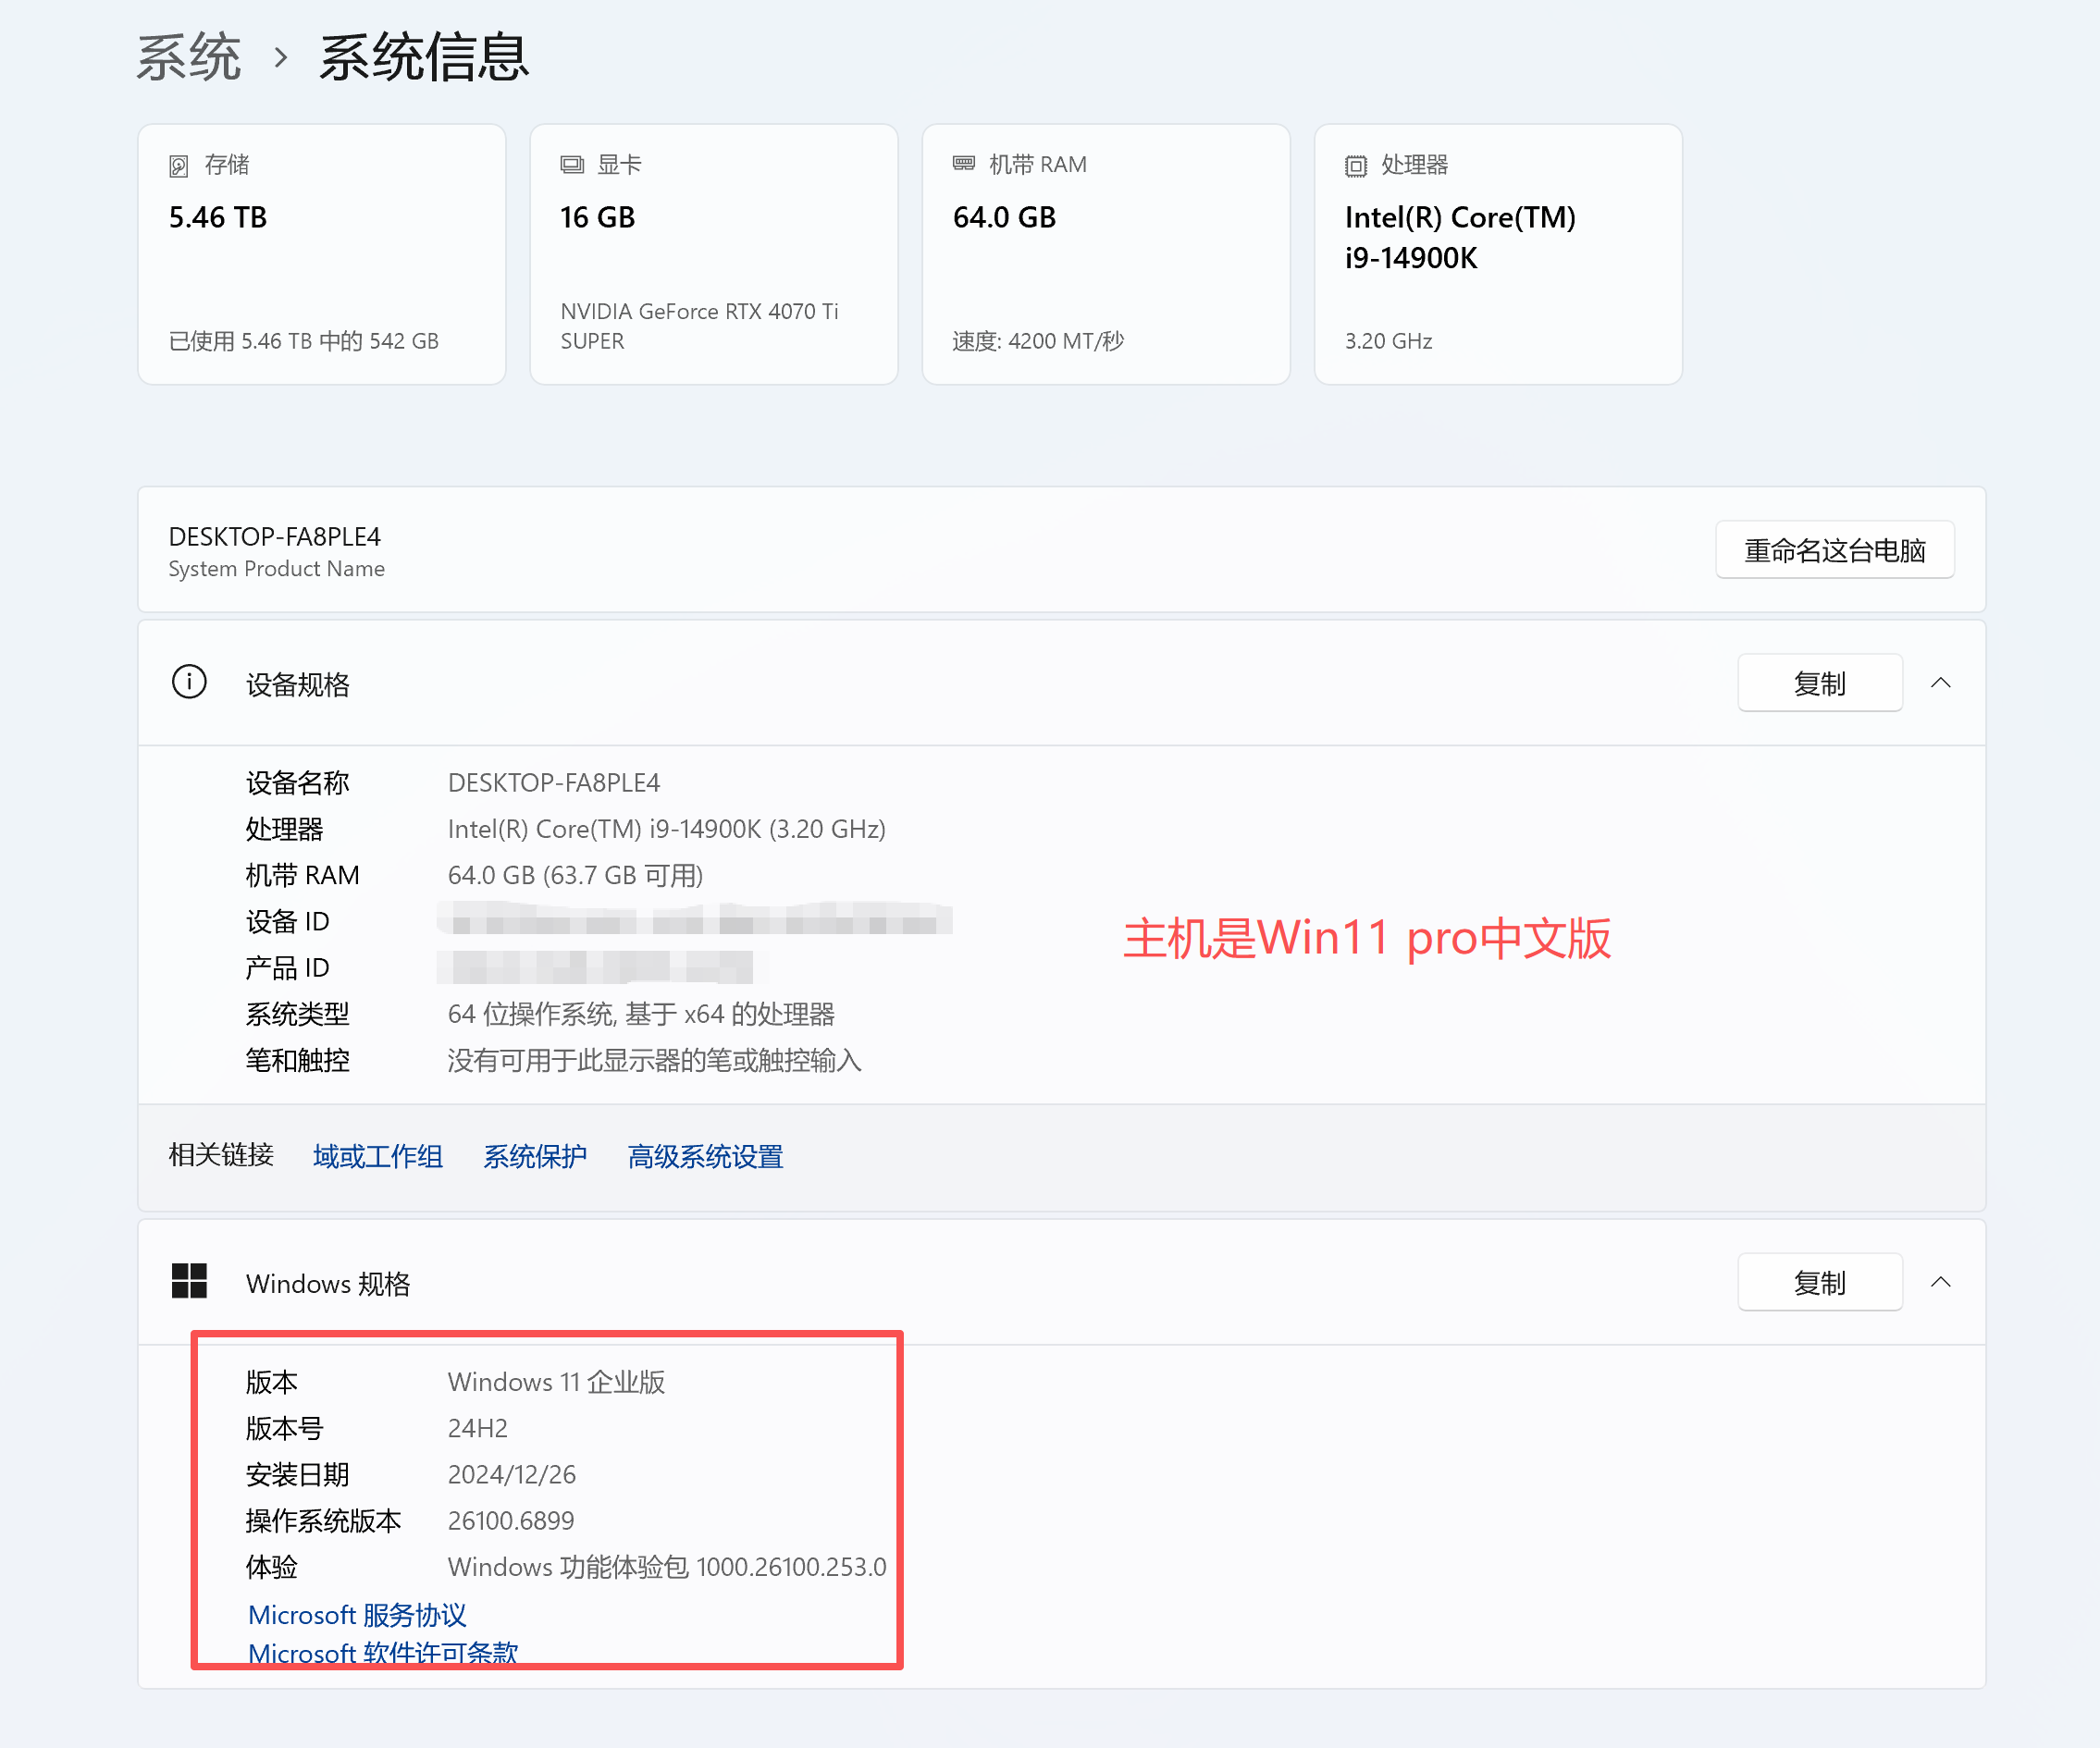Viewport: 2100px width, 1748px height.
Task: Click the processor chip icon
Action: 1355,166
